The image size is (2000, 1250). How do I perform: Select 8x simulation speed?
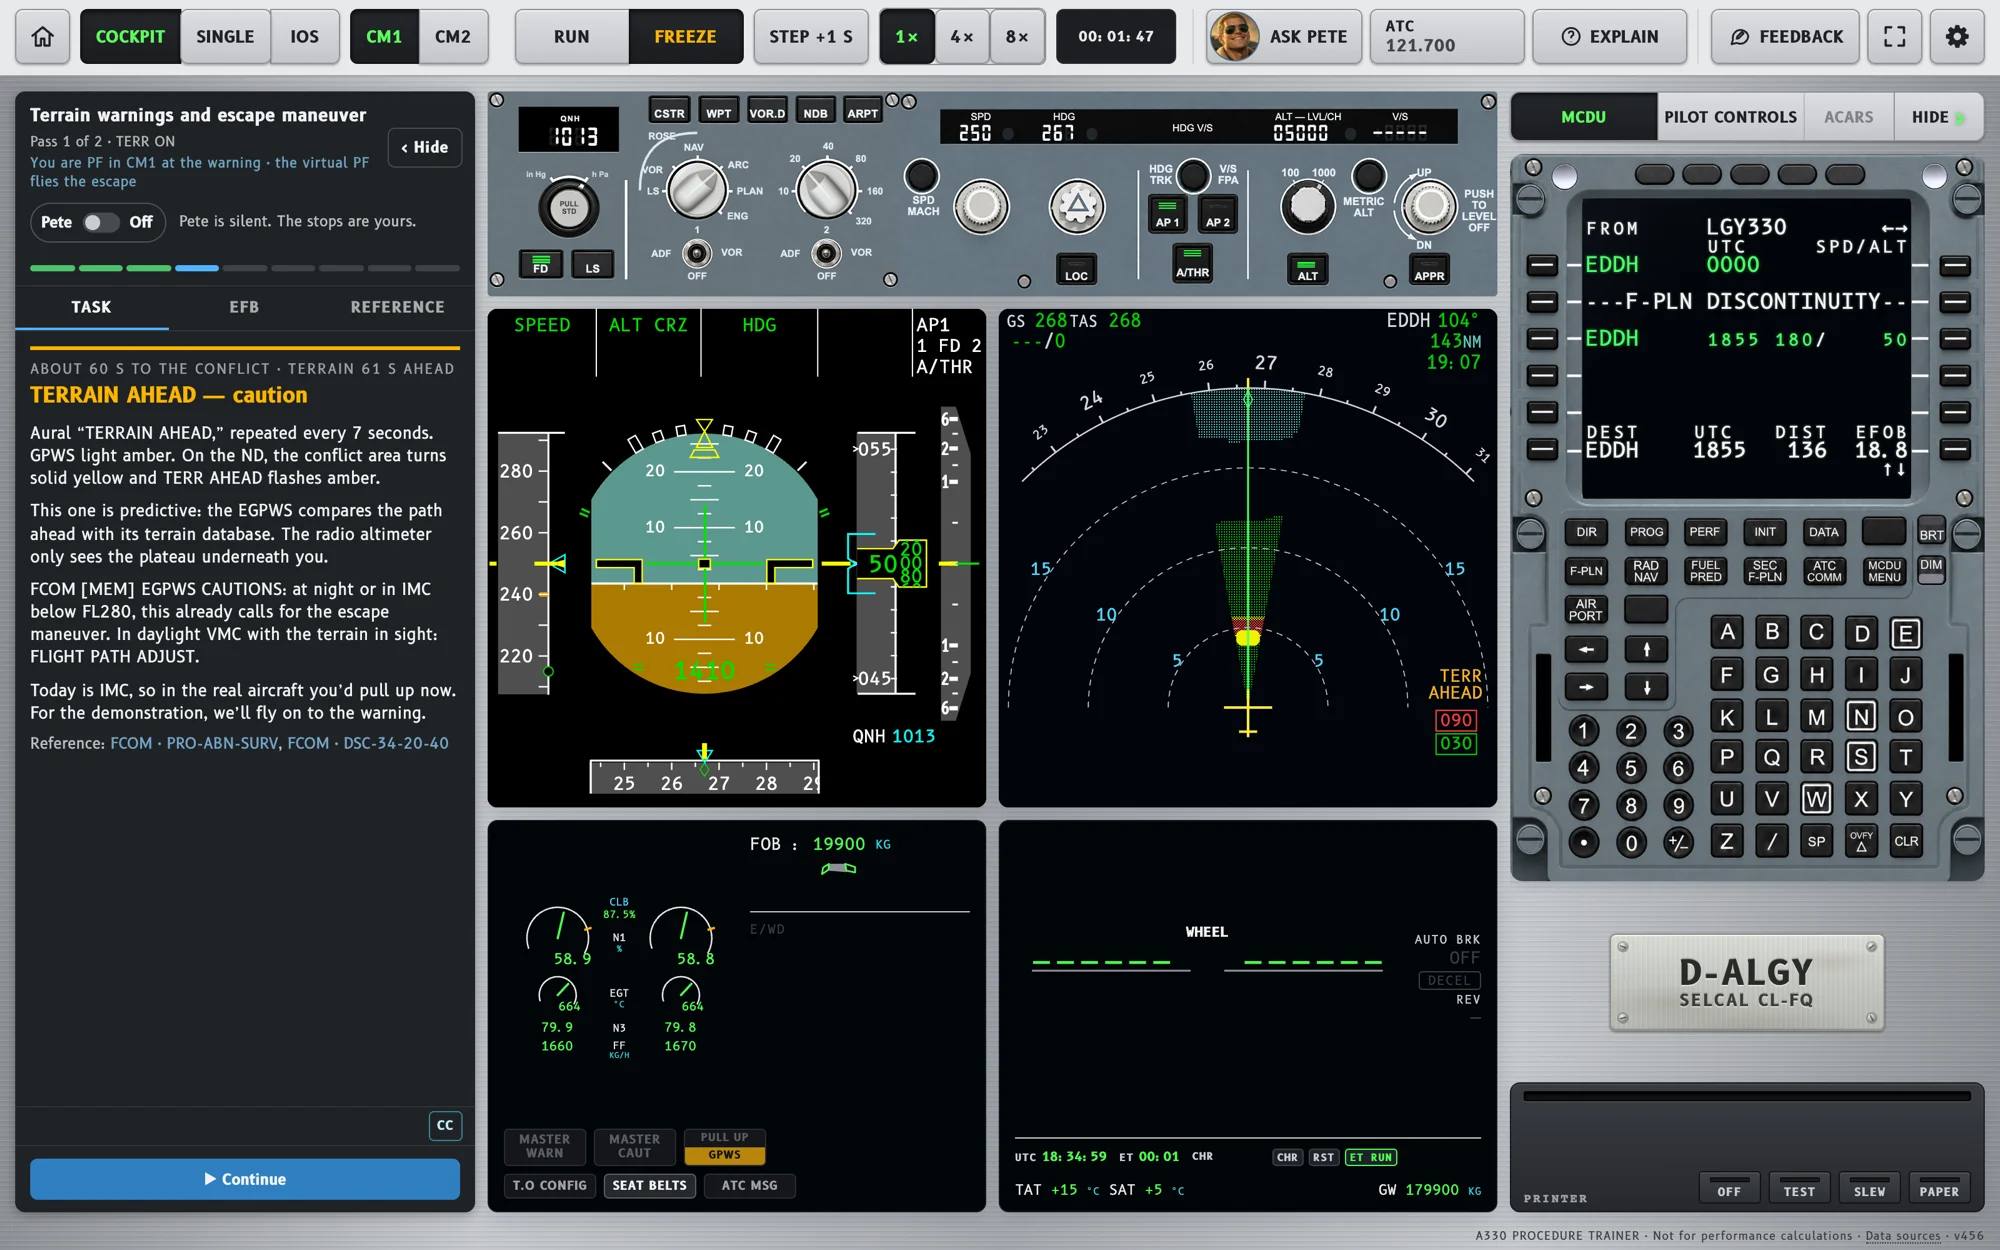[1017, 37]
